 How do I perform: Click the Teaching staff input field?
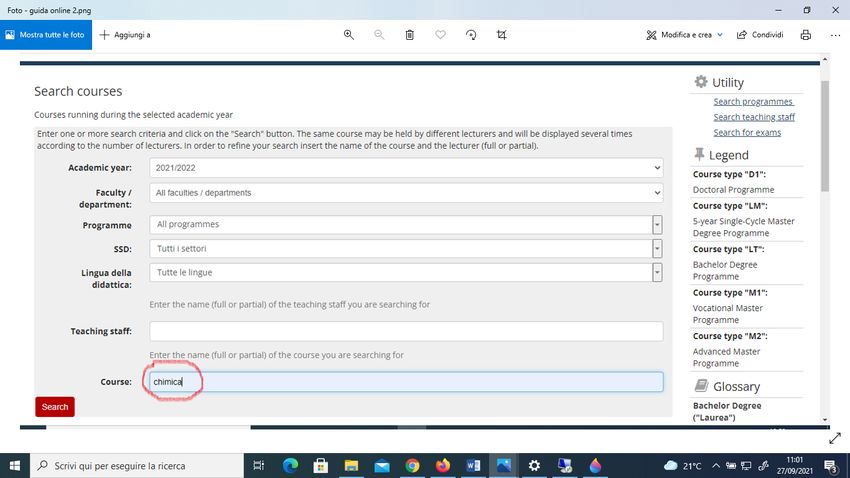(x=406, y=331)
